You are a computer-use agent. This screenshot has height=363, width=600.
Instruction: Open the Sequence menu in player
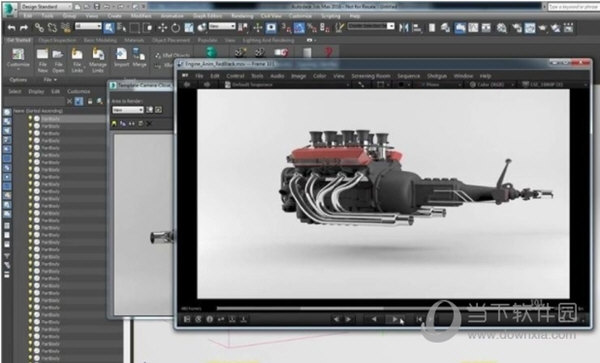(x=408, y=76)
